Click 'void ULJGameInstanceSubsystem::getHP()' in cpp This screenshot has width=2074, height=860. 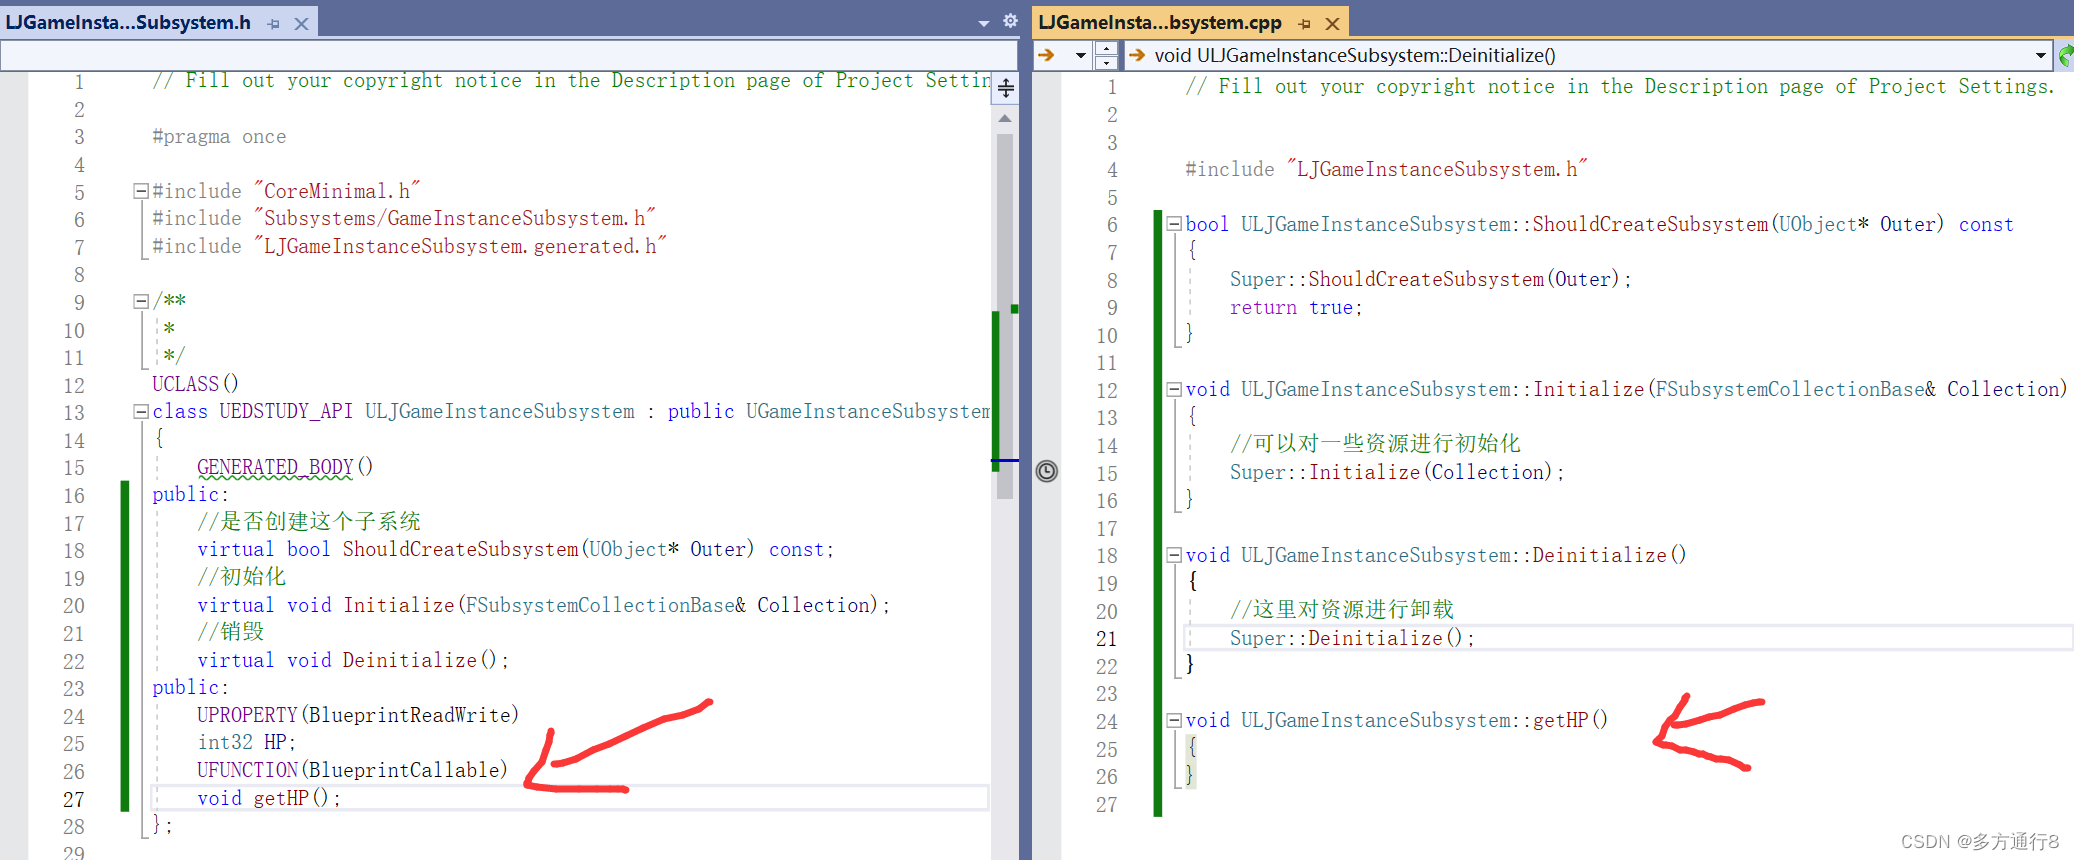coord(1396,720)
